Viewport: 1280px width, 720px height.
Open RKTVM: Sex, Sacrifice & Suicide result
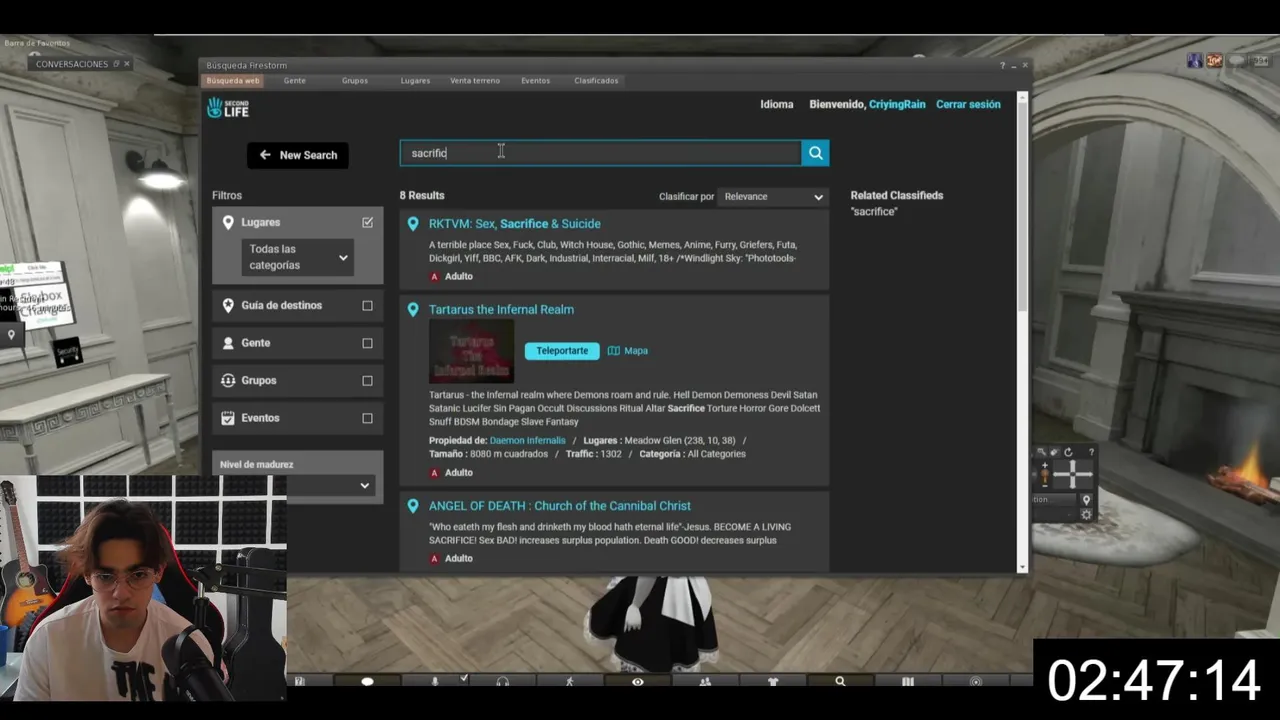click(x=515, y=224)
